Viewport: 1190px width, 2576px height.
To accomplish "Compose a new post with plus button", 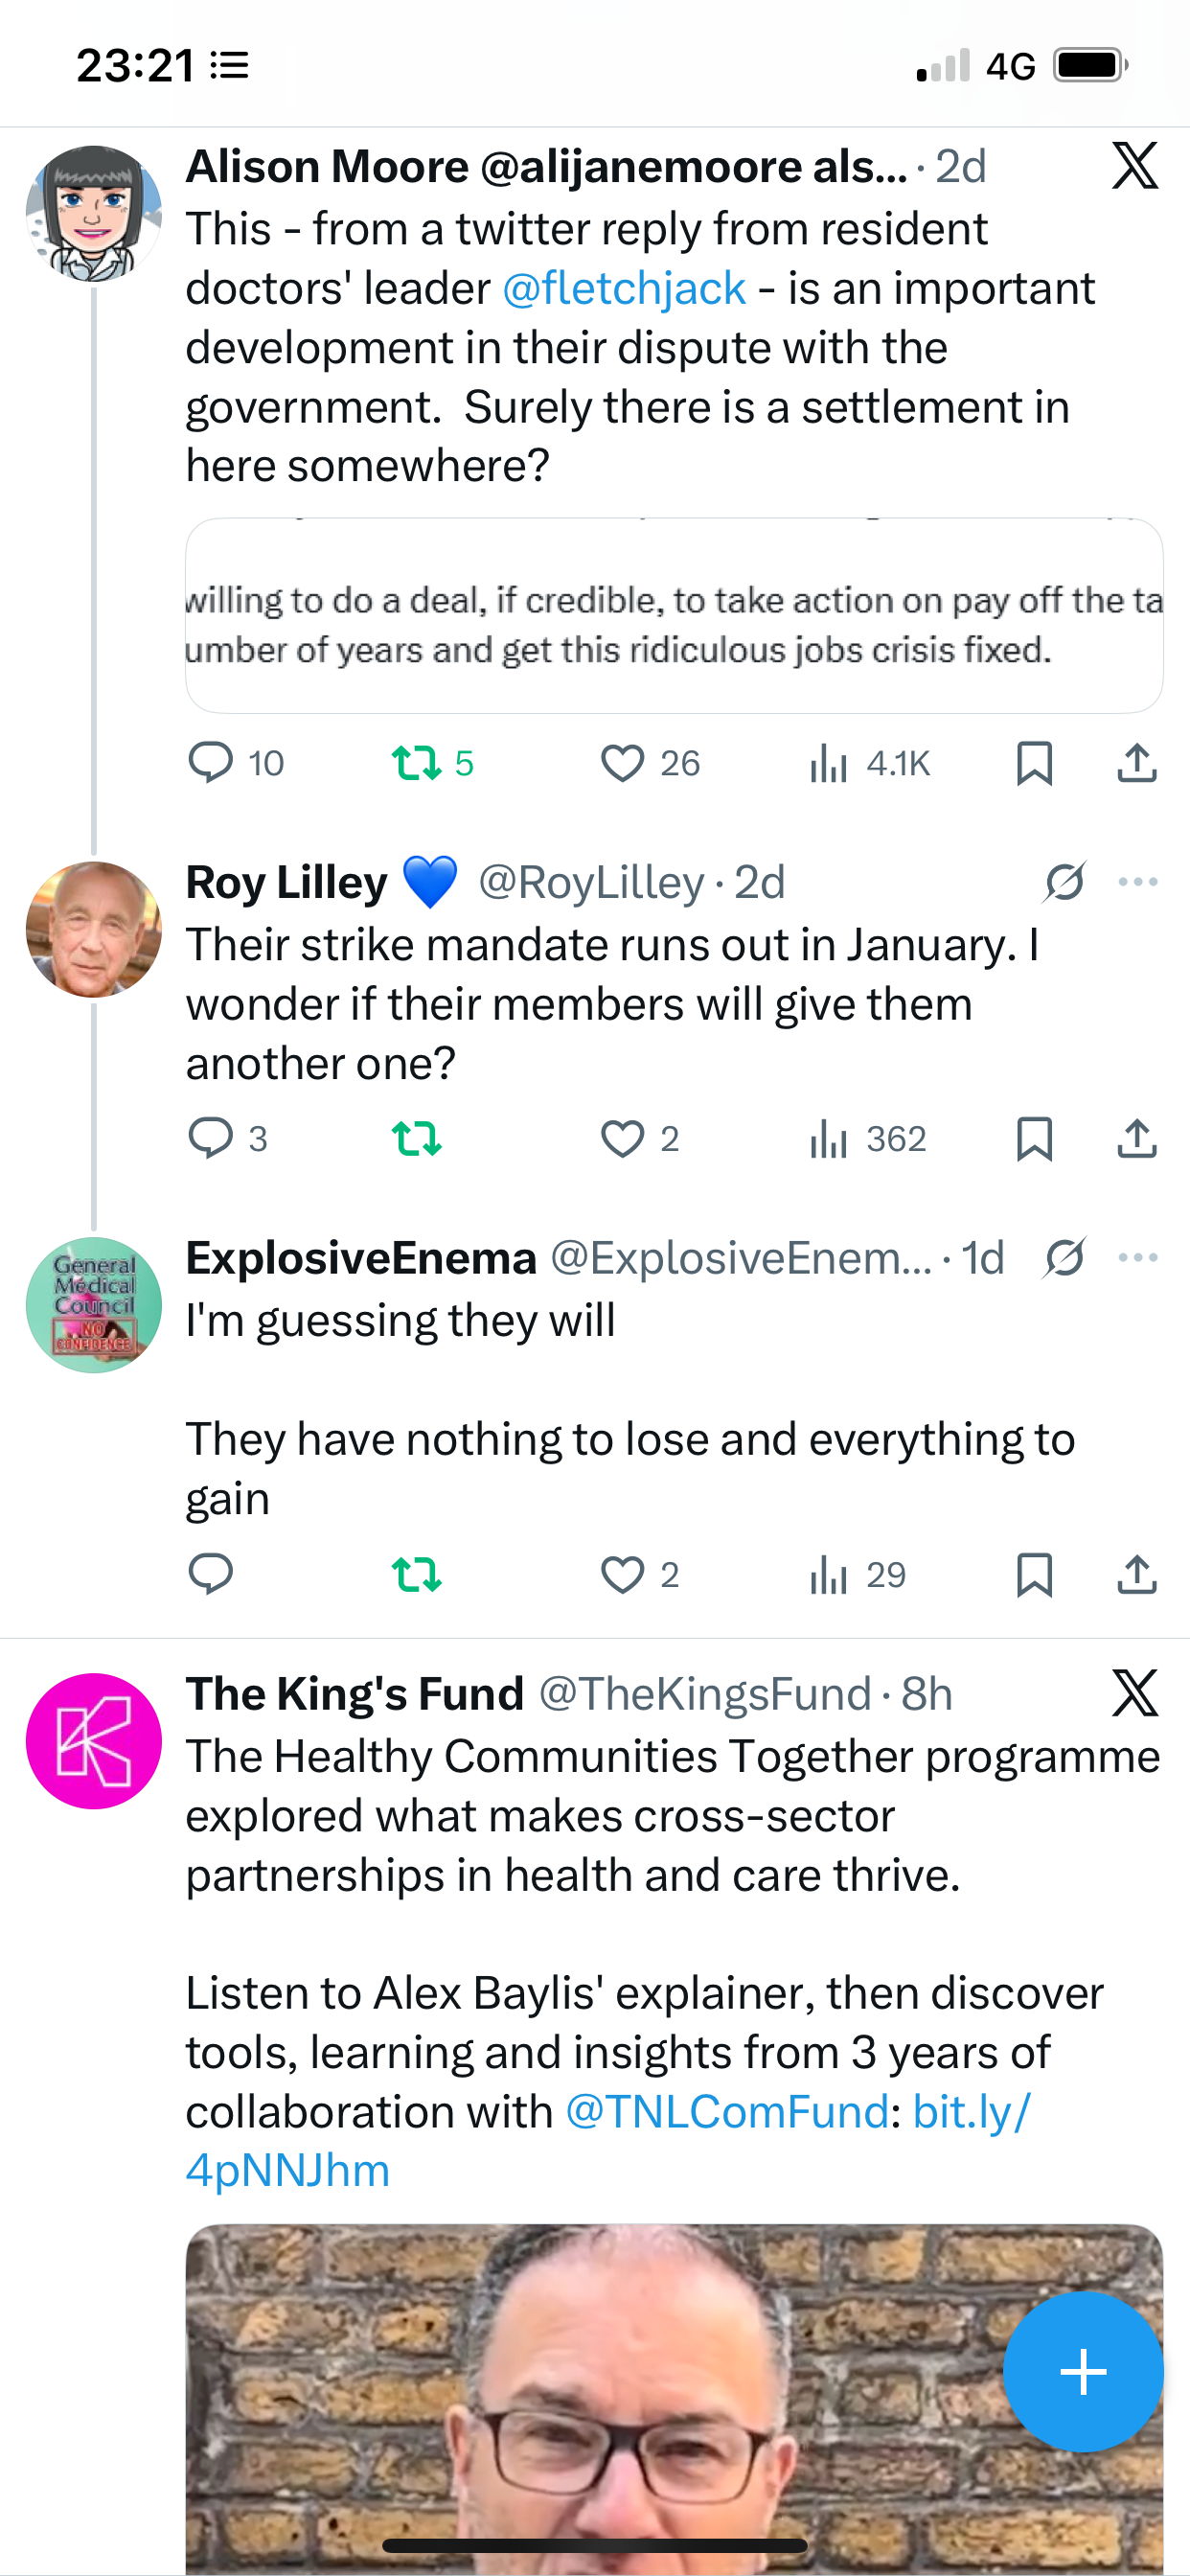I will [x=1083, y=2371].
